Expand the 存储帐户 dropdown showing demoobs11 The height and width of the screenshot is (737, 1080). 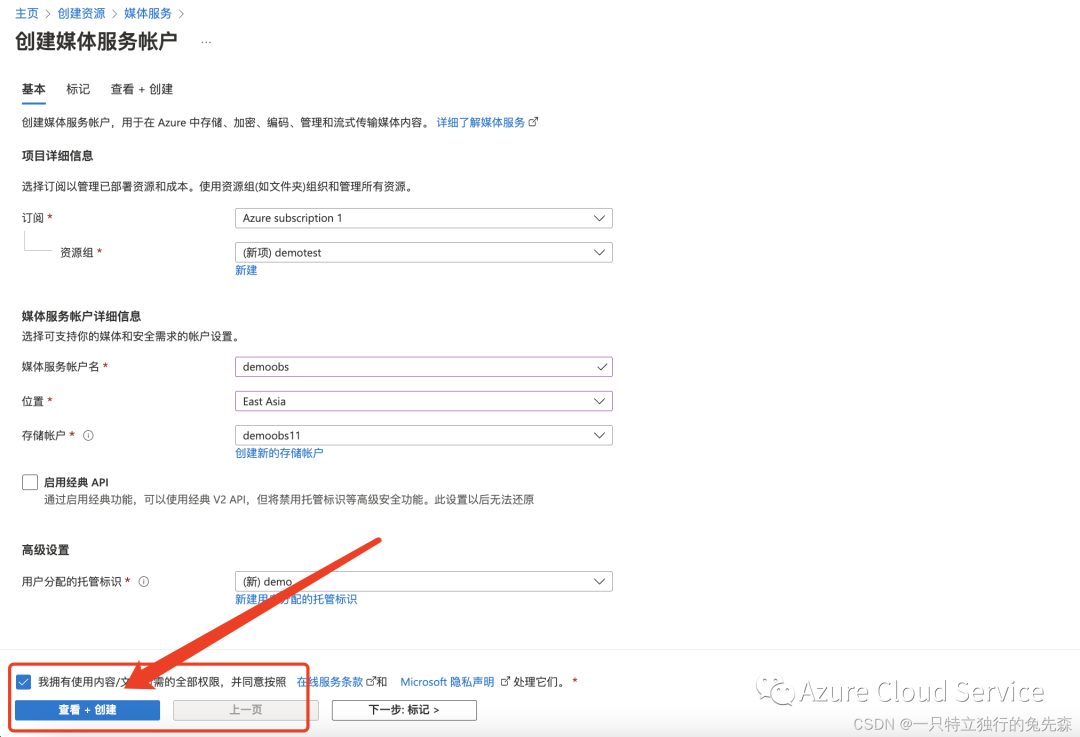pos(424,435)
